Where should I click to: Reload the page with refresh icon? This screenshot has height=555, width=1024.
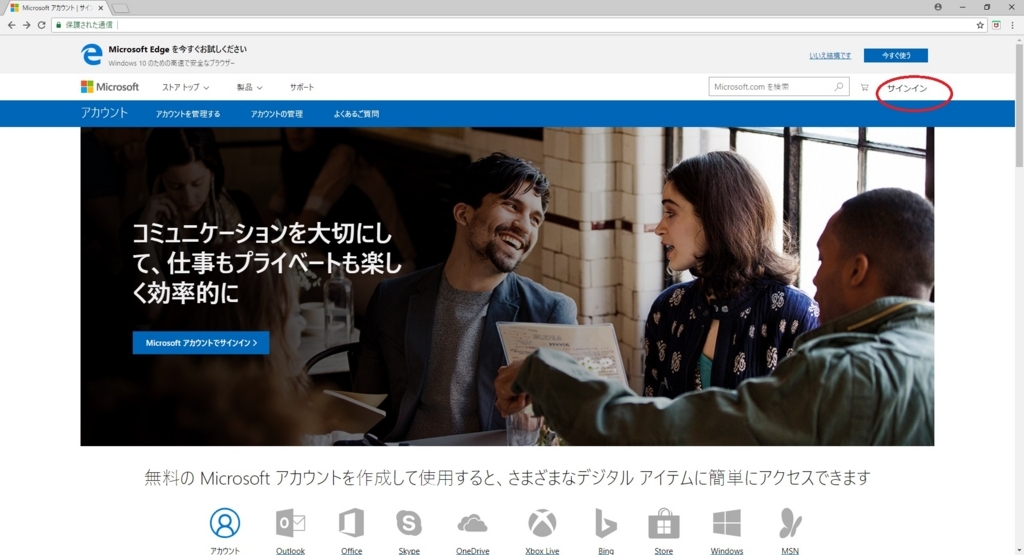click(x=41, y=25)
